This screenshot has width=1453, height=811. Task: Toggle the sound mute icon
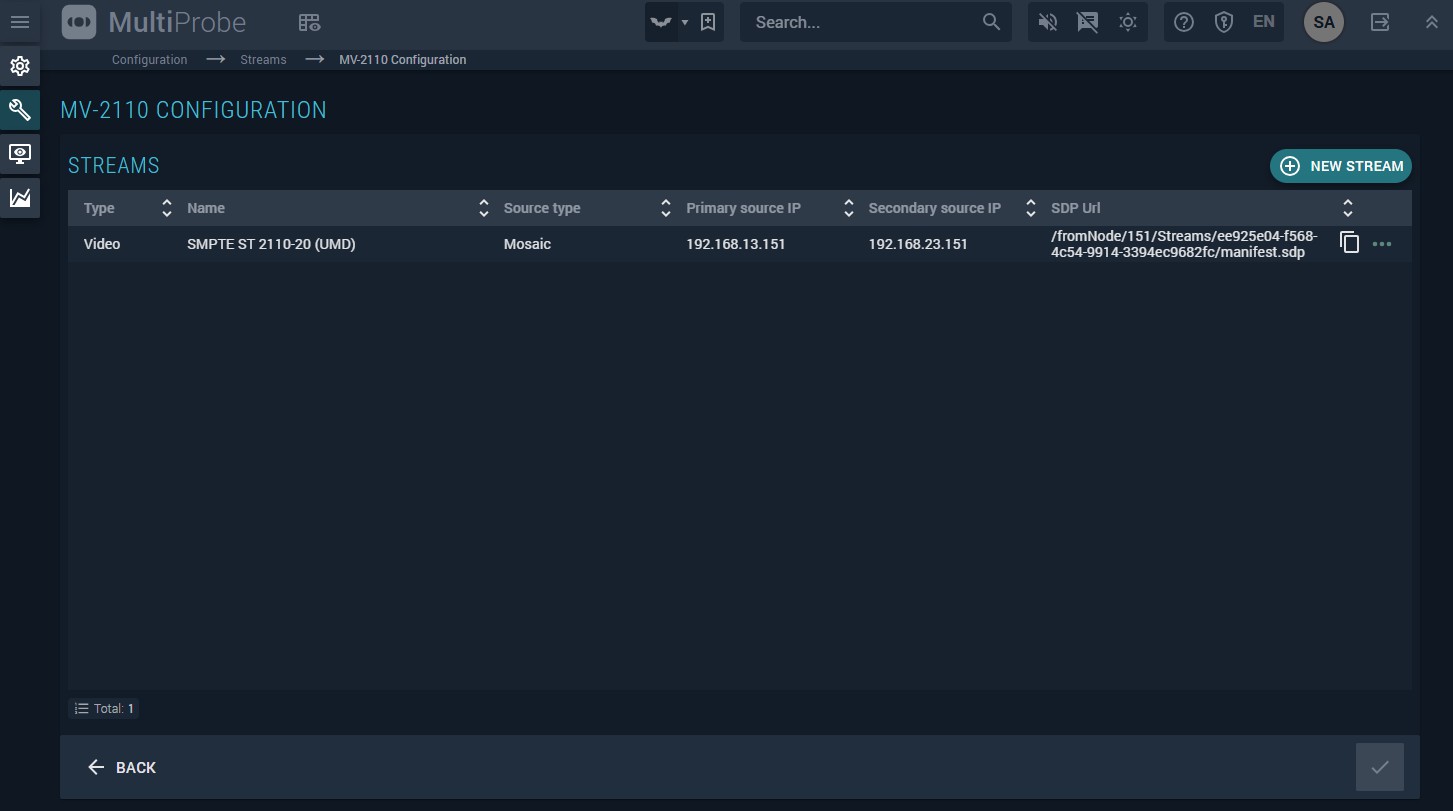pyautogui.click(x=1048, y=22)
